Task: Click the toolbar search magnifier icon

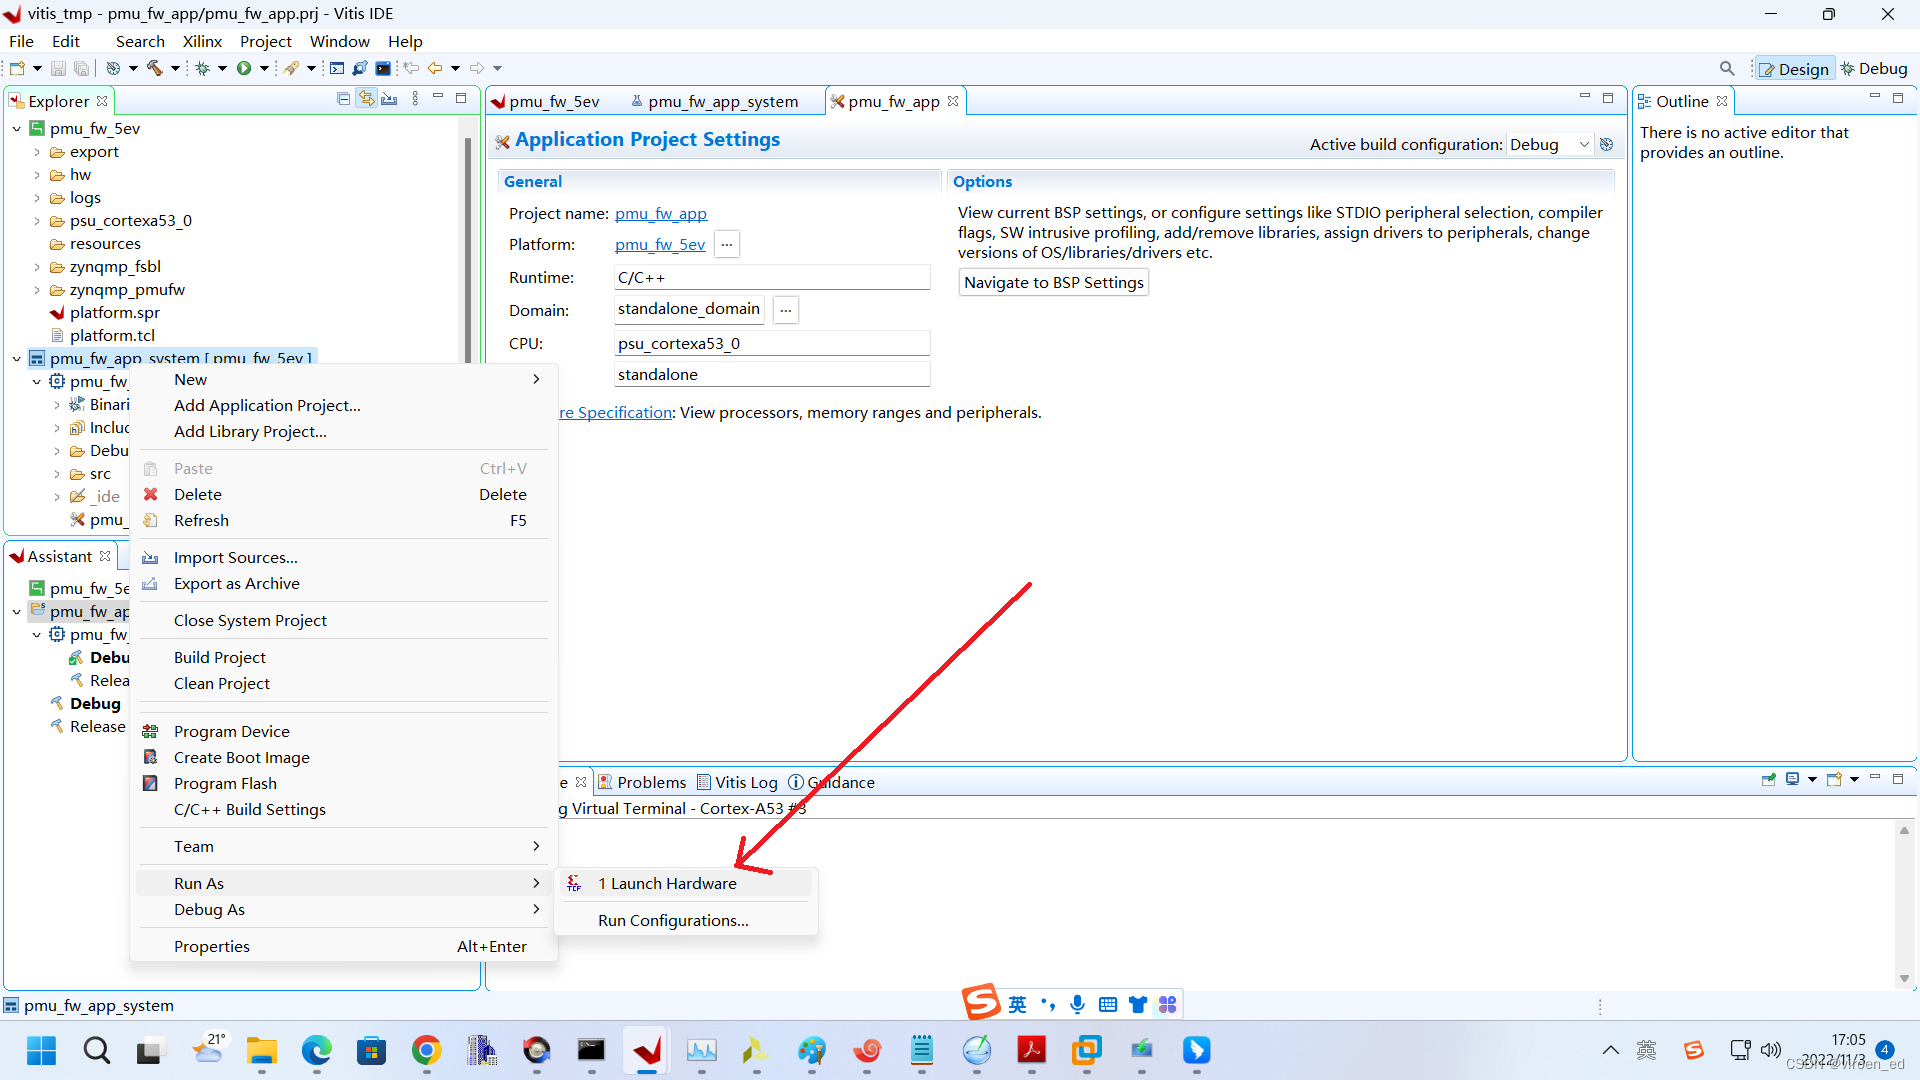Action: click(x=1727, y=68)
